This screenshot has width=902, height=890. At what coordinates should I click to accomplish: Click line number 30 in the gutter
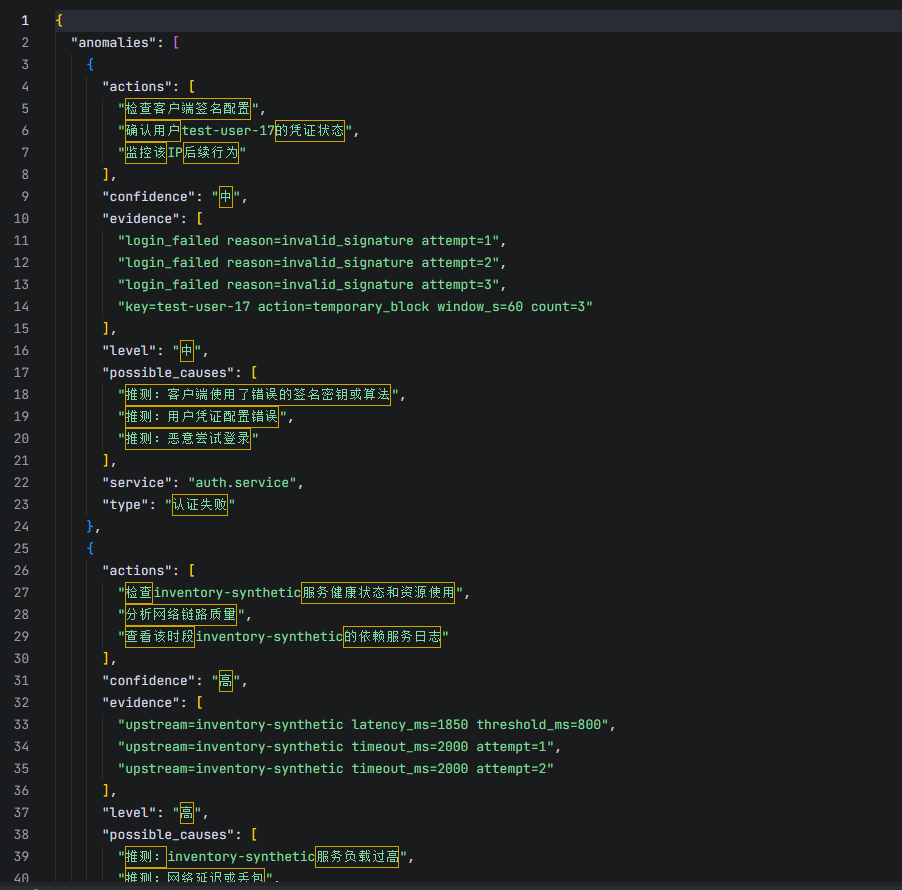tap(21, 659)
